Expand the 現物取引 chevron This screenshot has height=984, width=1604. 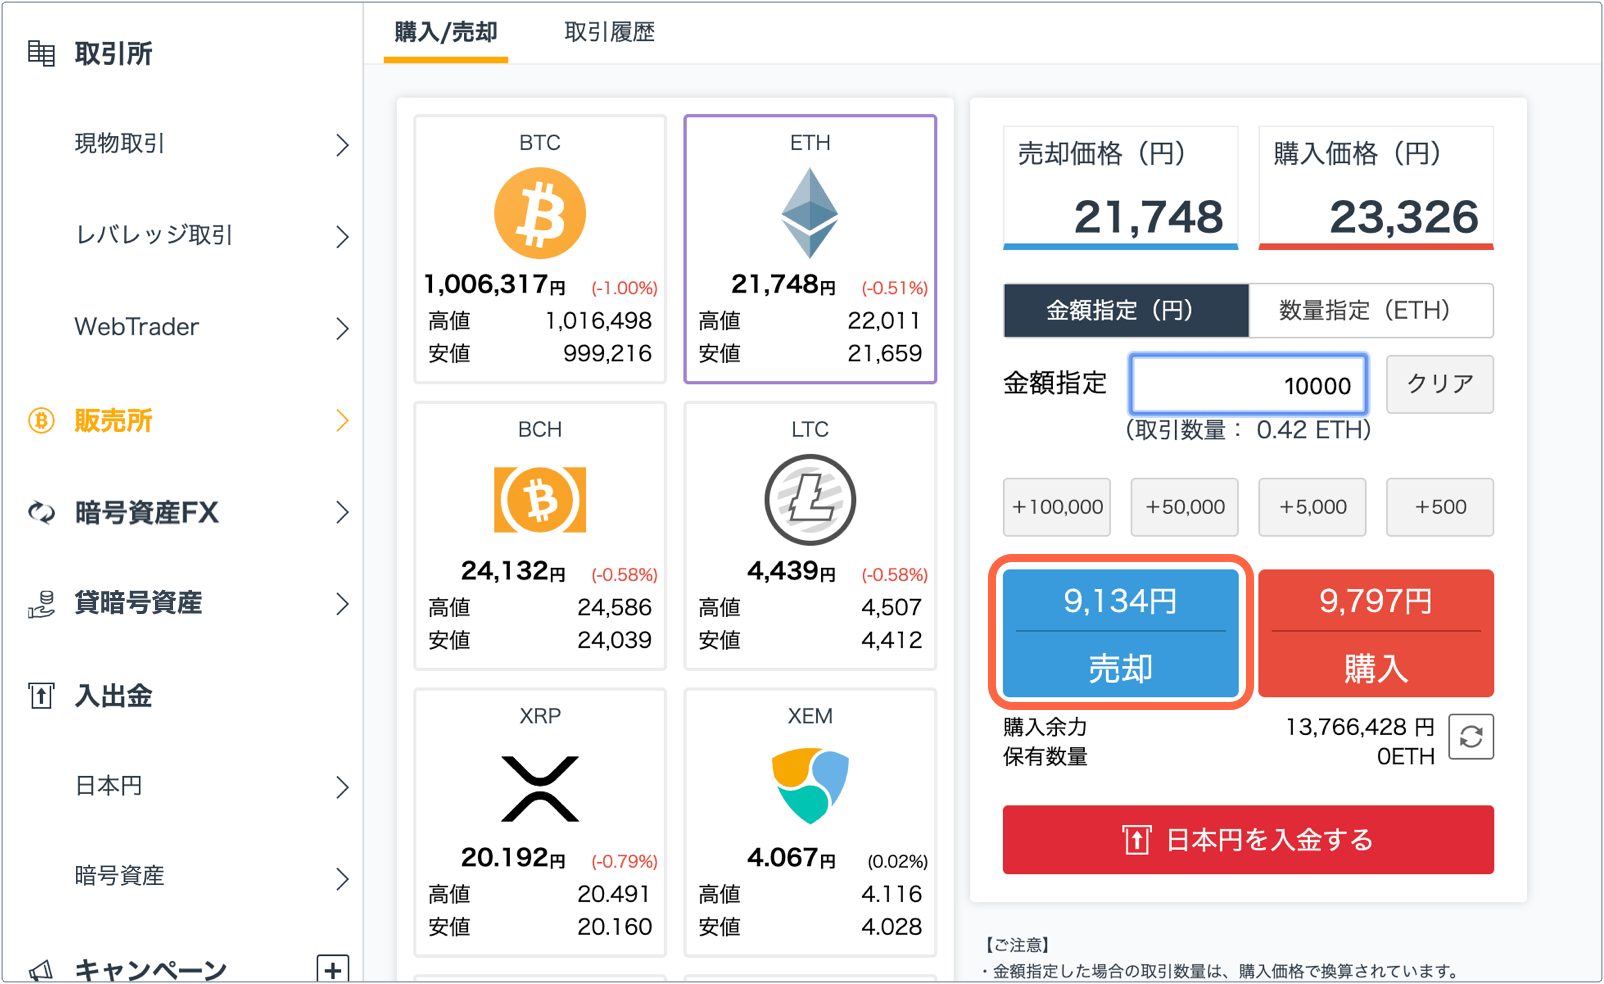click(342, 145)
